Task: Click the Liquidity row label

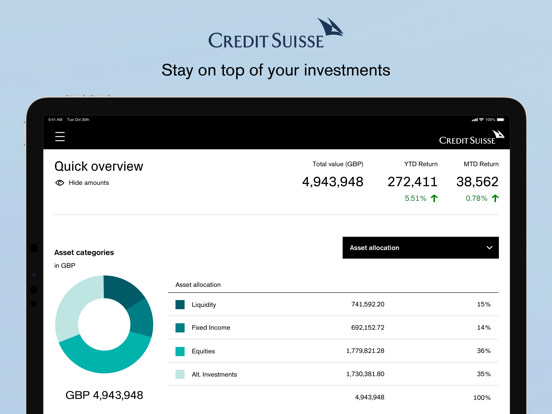Action: tap(204, 305)
